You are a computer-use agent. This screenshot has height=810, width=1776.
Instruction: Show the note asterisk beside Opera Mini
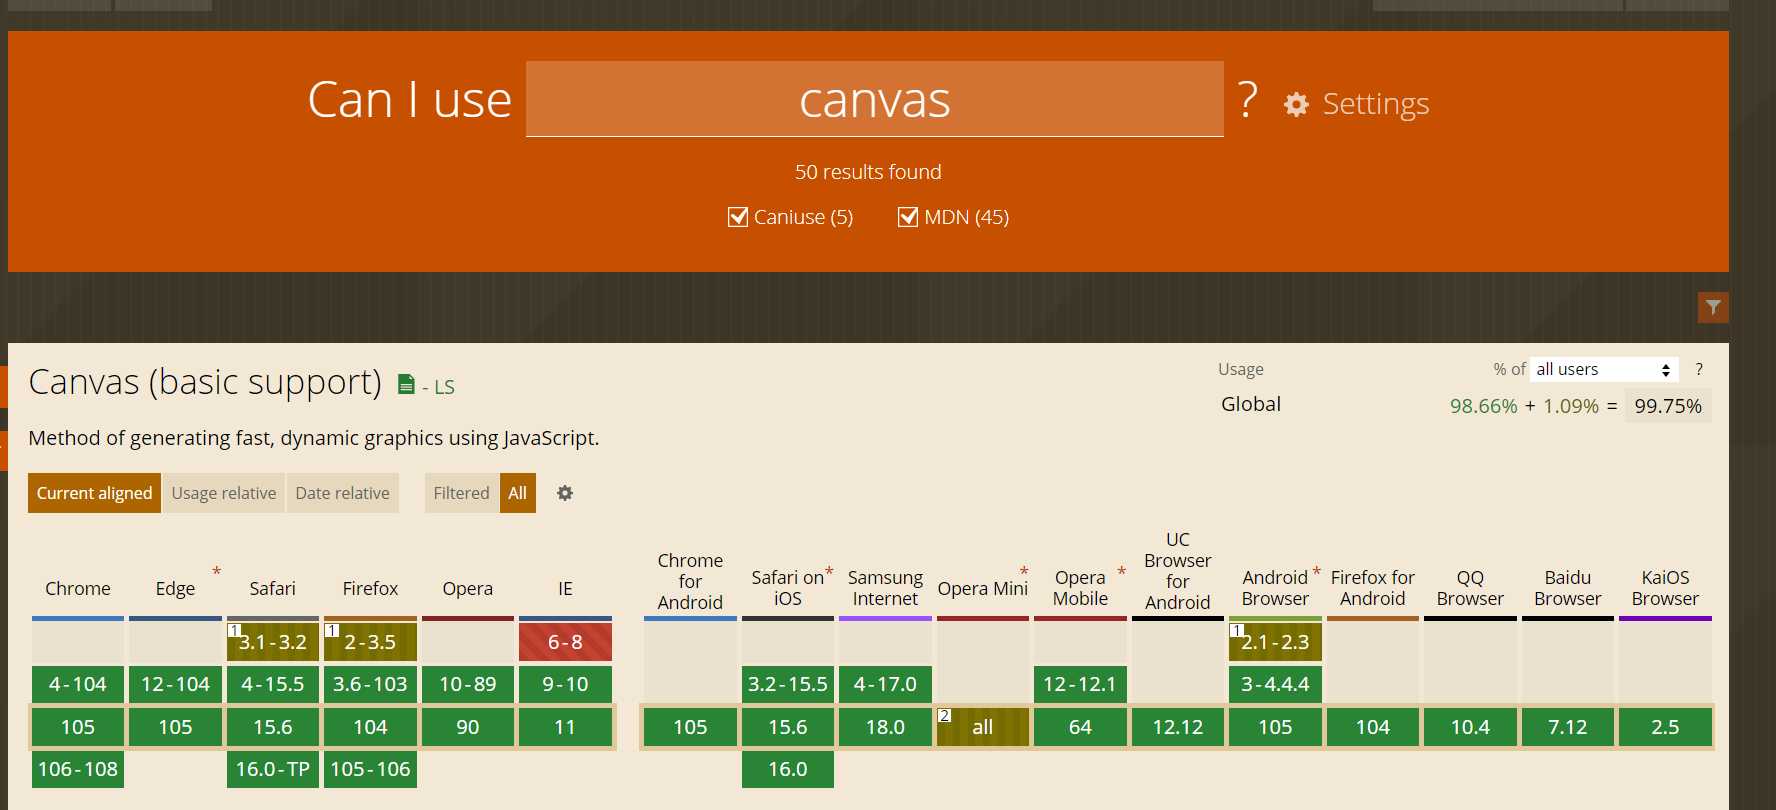point(1024,572)
